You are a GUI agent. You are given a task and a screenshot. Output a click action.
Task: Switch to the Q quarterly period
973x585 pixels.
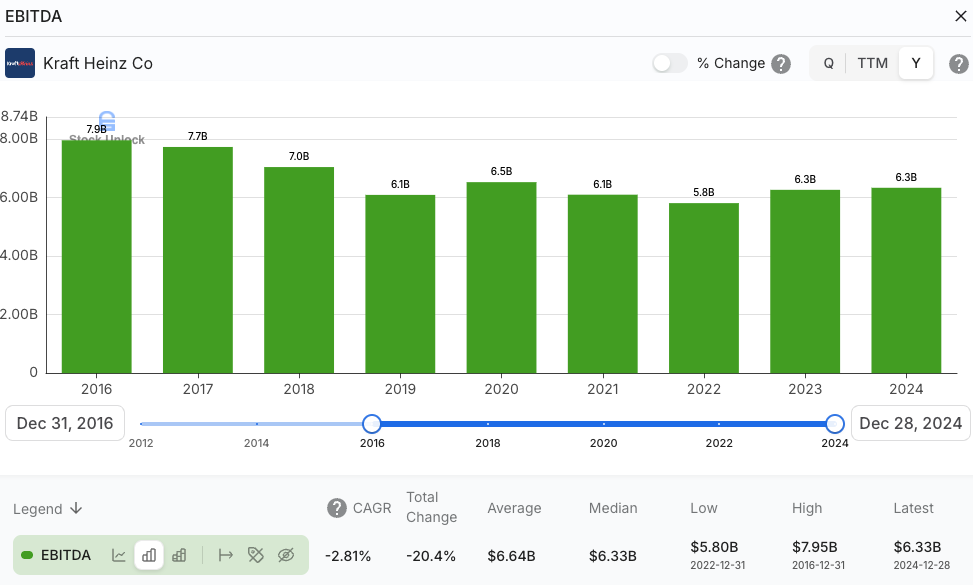(x=828, y=63)
